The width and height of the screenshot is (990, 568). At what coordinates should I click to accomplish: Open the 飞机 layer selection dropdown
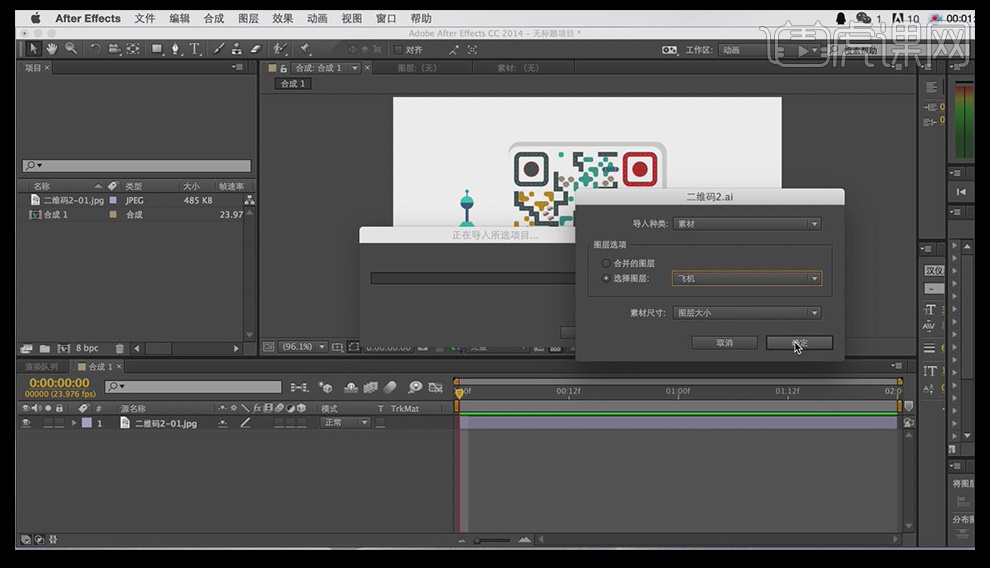point(746,279)
